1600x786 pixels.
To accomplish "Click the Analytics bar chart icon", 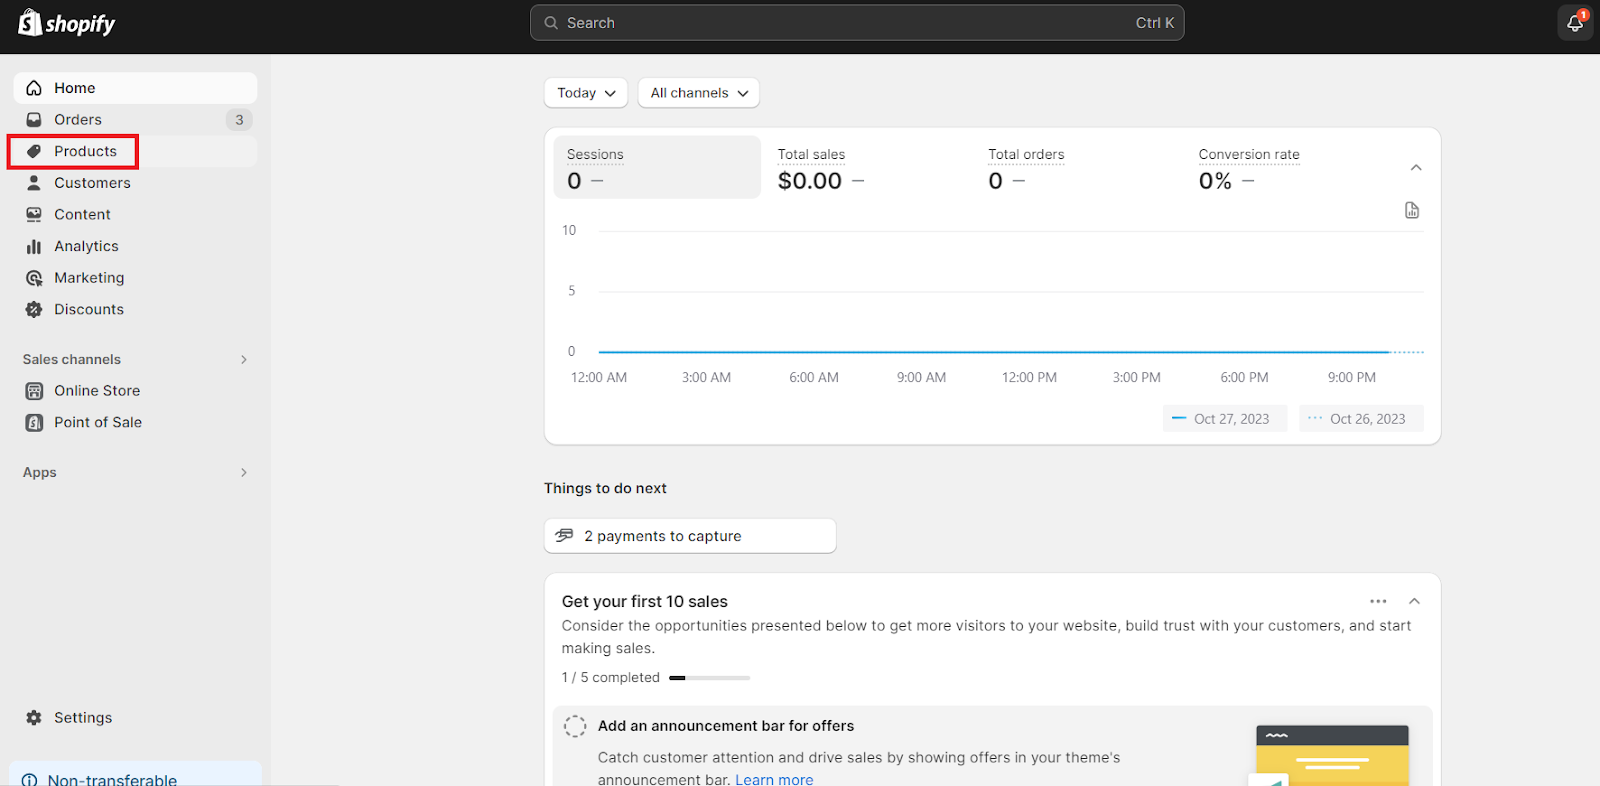I will click(34, 247).
